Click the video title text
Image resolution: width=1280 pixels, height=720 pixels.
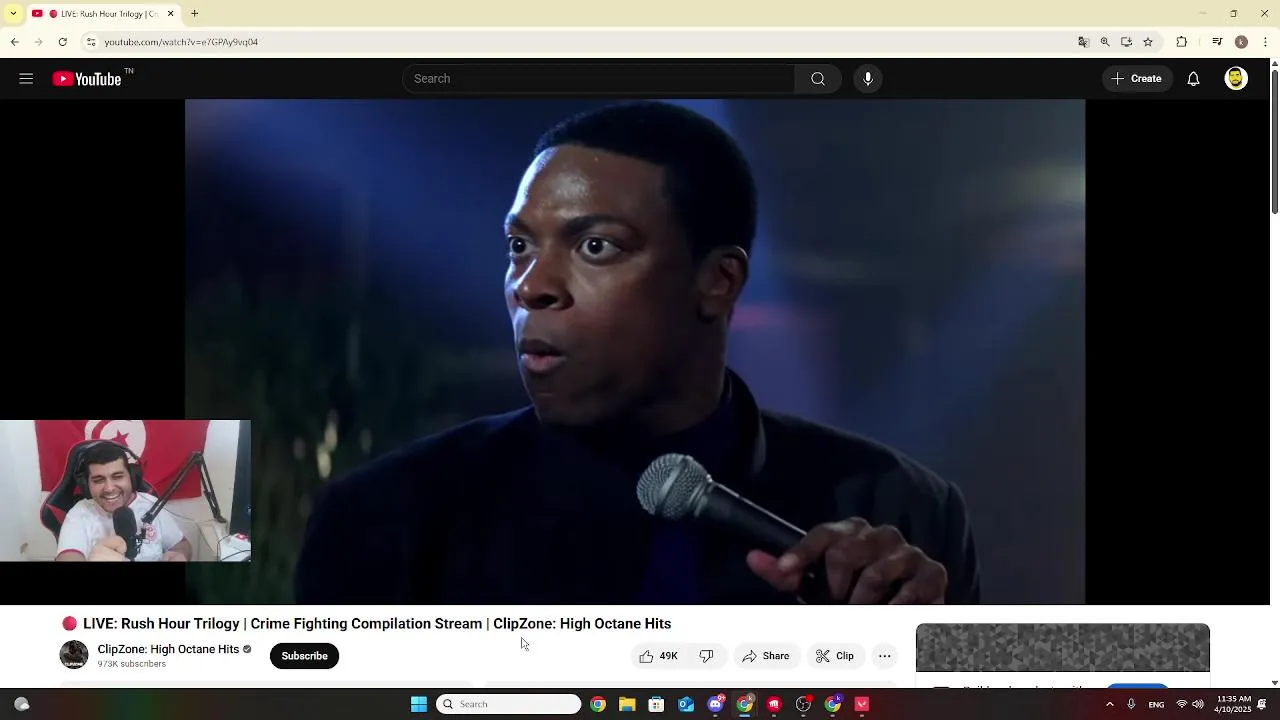coord(377,624)
